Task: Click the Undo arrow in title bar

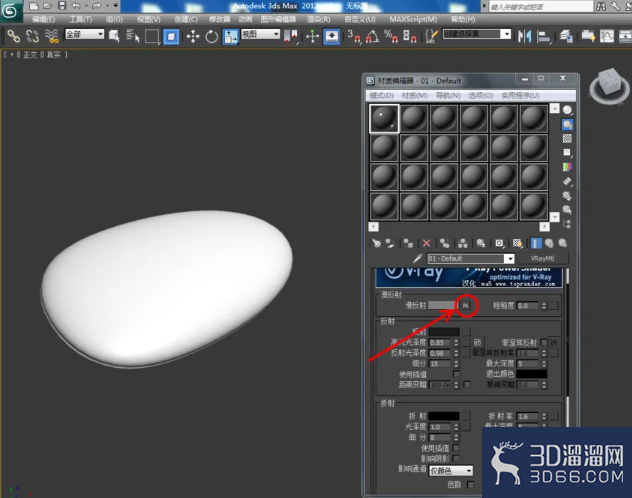Action: tap(75, 6)
